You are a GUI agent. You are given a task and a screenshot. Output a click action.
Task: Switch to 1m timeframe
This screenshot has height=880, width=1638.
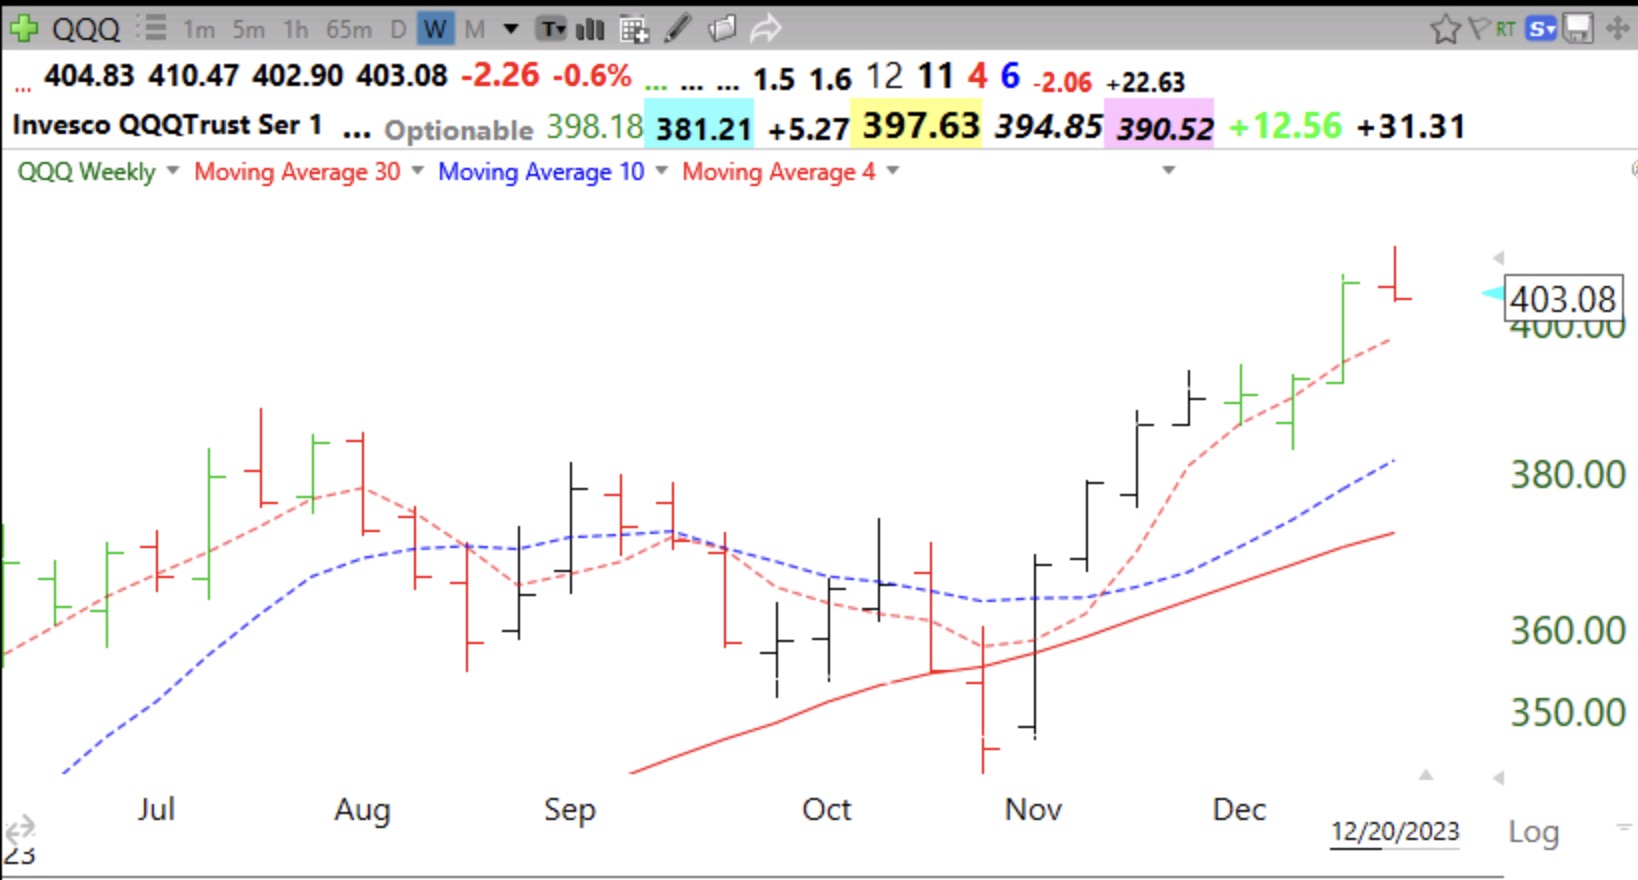pyautogui.click(x=199, y=30)
